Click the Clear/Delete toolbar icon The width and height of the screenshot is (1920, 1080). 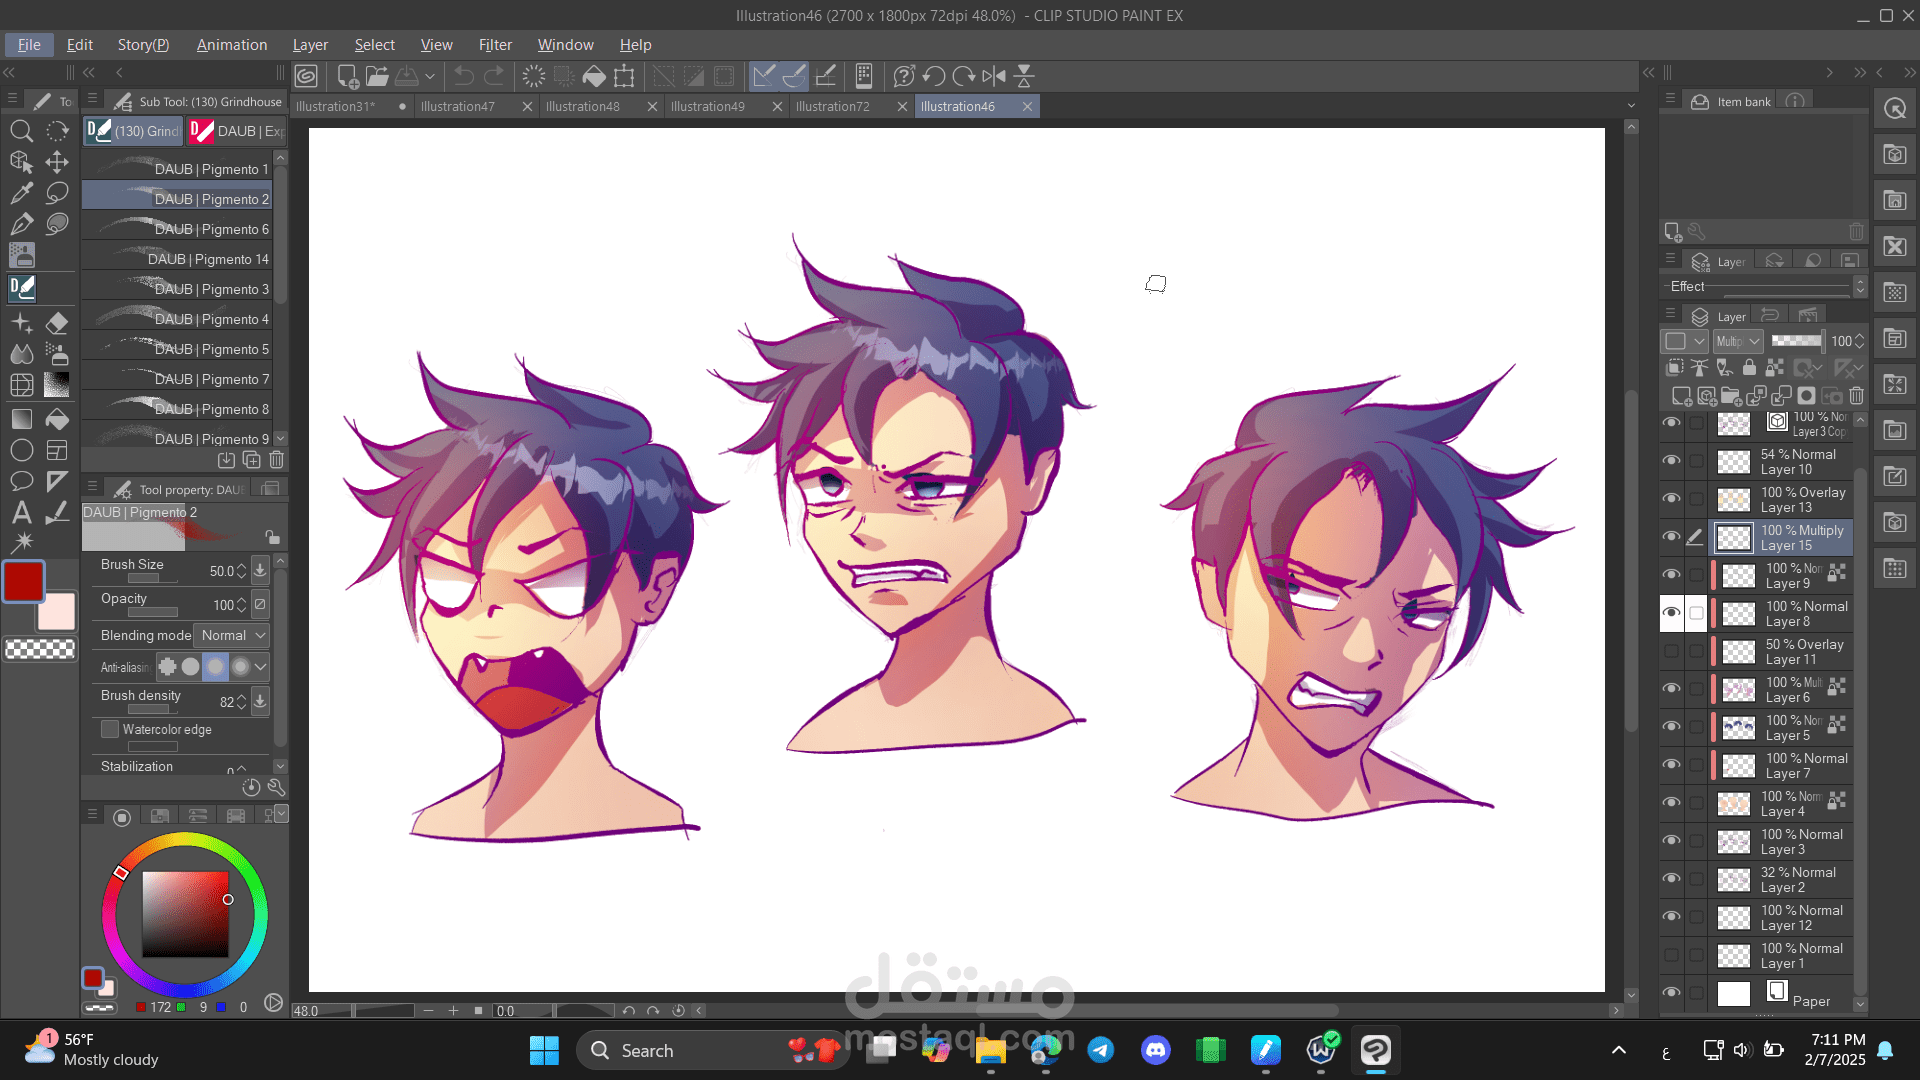coord(533,76)
